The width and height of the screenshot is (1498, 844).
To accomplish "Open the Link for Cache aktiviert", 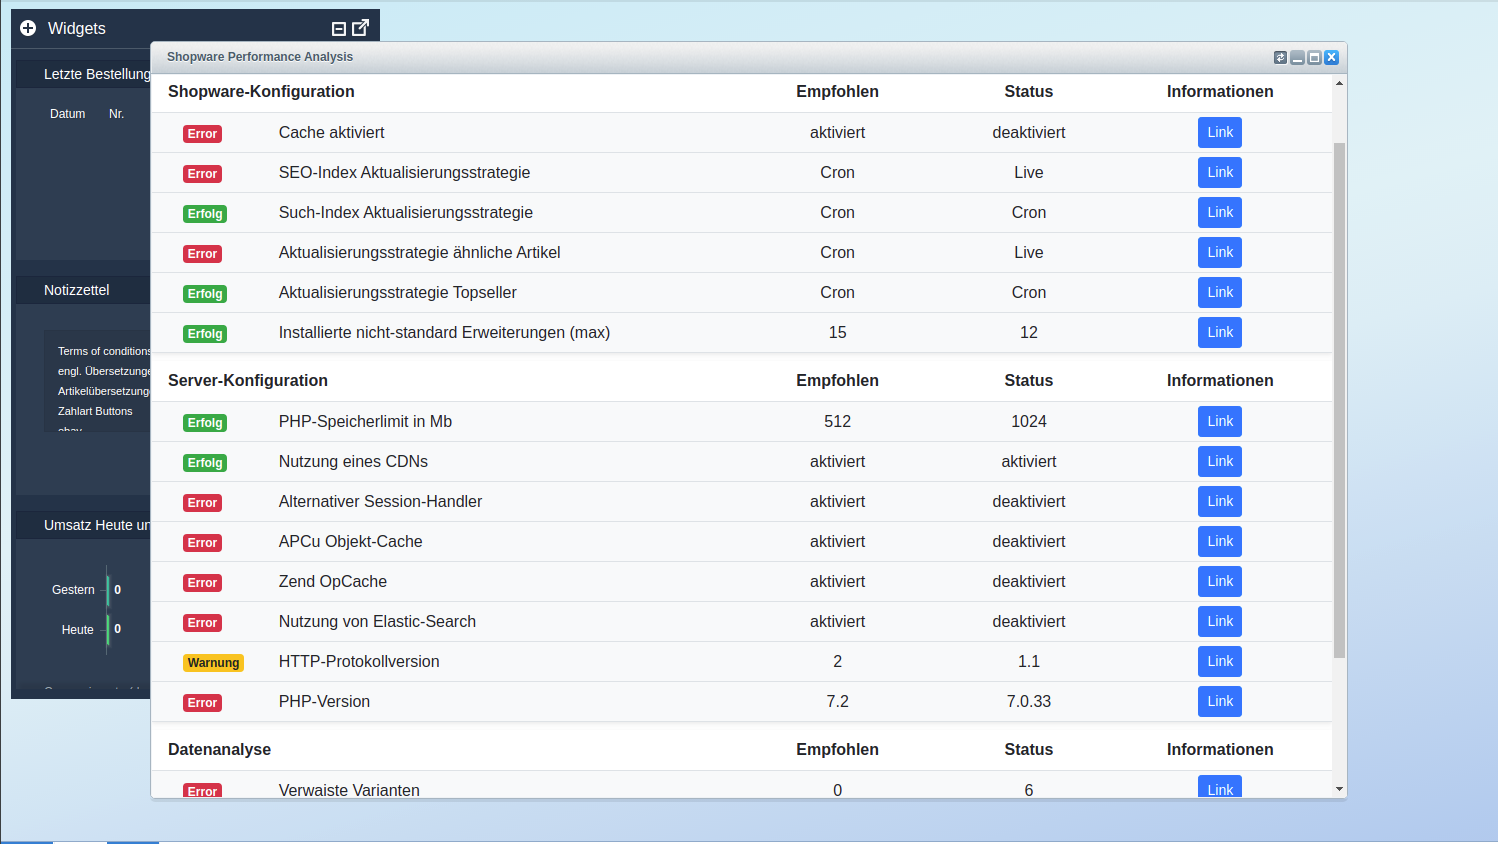I will click(1219, 133).
